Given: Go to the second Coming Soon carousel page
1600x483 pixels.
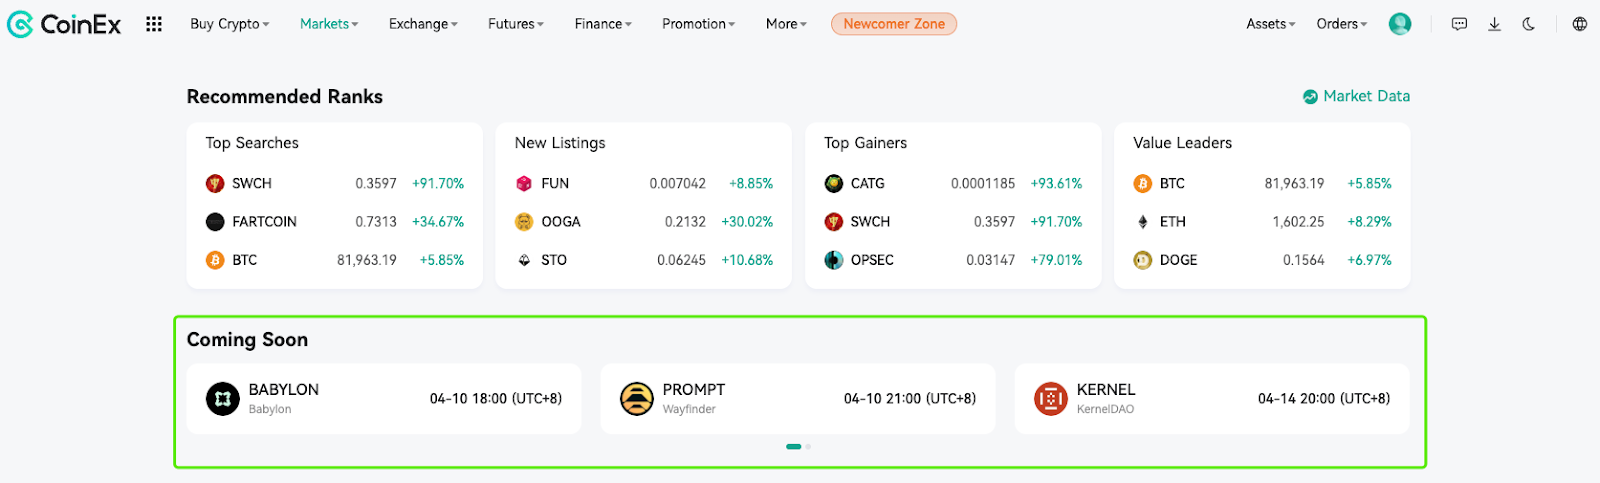Looking at the screenshot, I should coord(808,447).
